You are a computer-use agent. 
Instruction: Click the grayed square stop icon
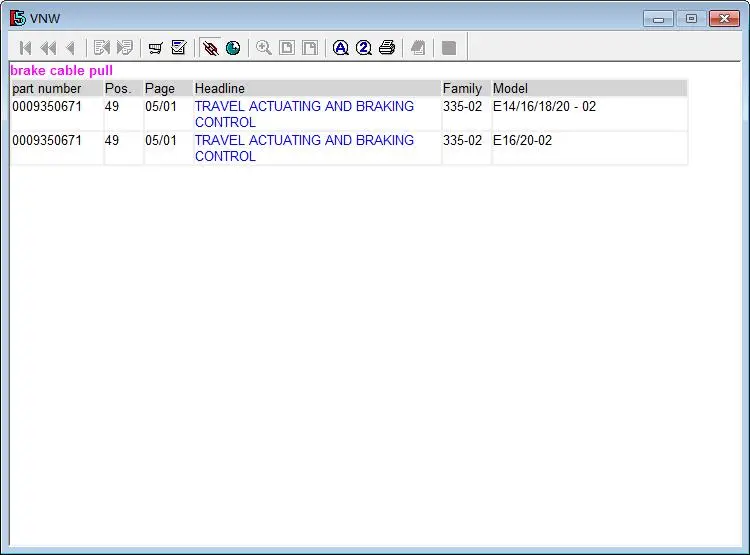449,48
